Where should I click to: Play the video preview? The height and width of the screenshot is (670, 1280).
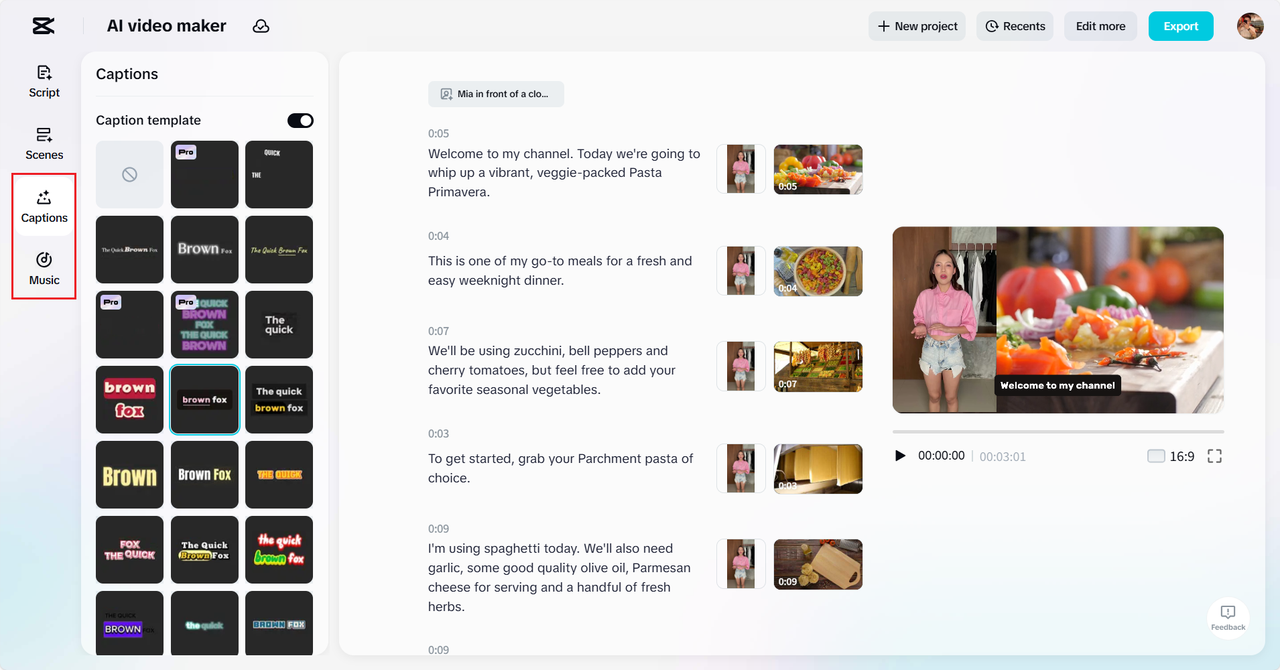coord(900,456)
